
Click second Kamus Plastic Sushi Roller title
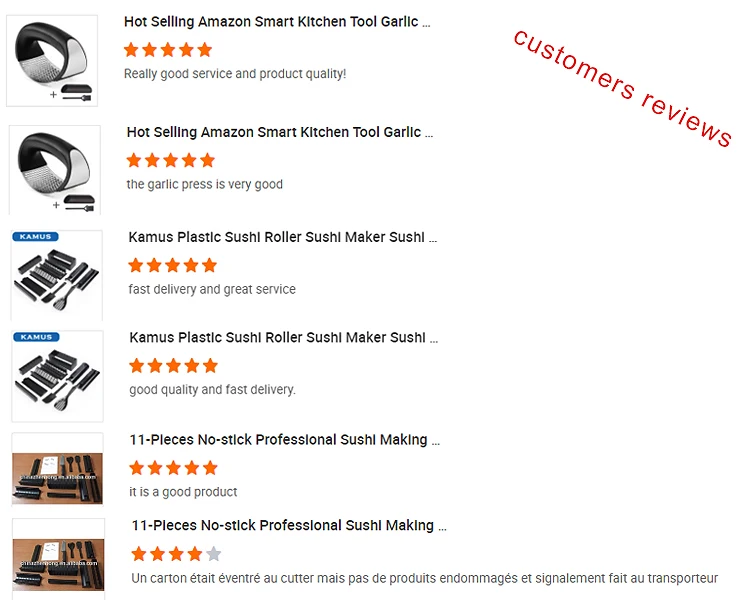283,338
